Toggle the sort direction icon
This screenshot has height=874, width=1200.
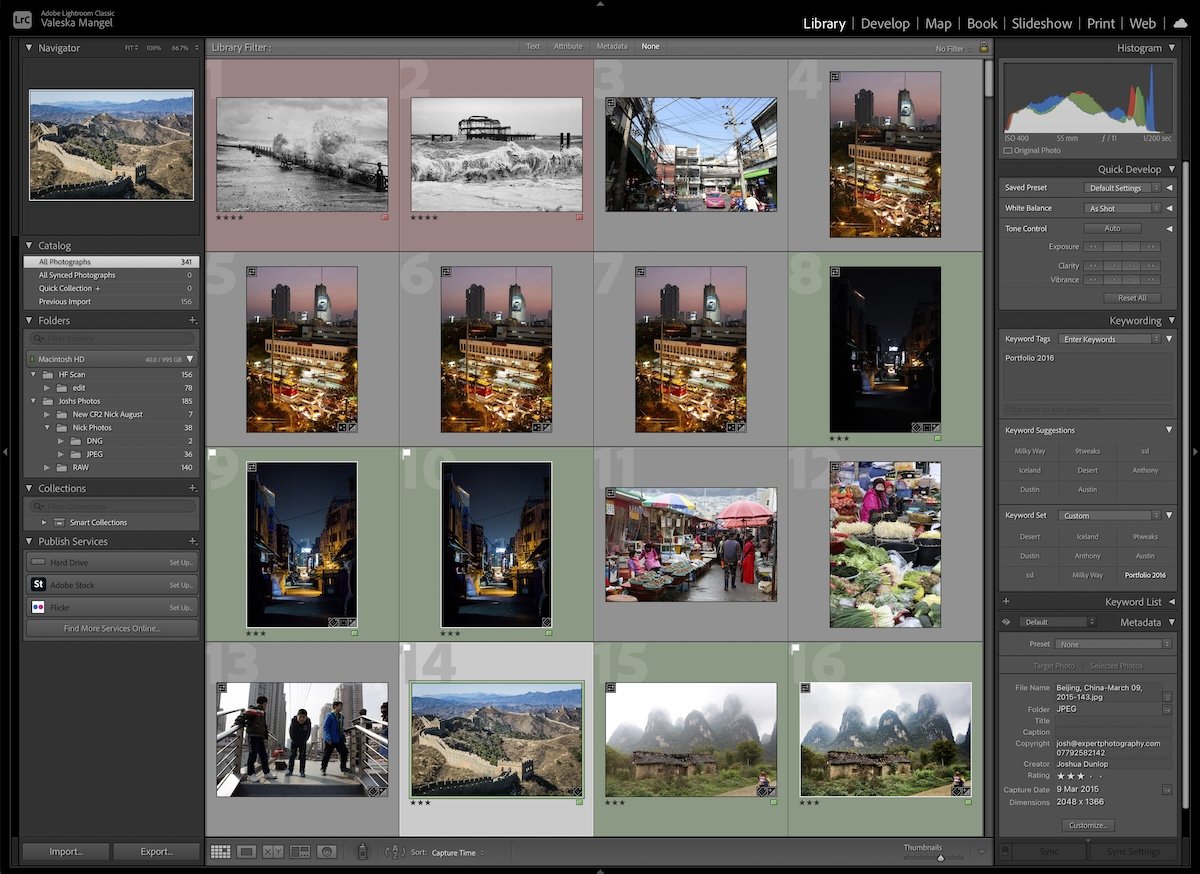click(x=393, y=852)
